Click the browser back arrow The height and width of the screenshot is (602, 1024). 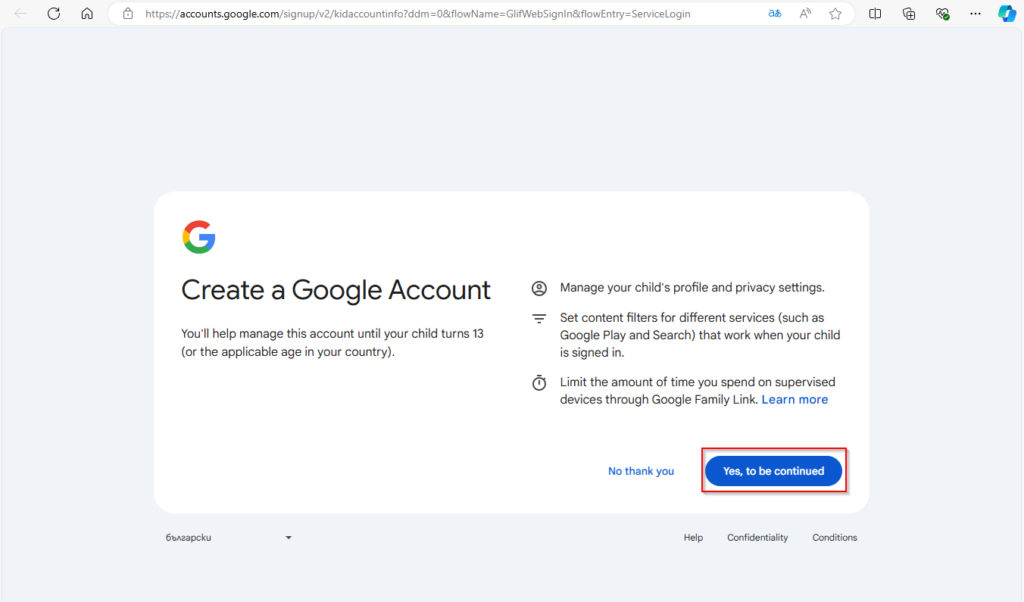[x=20, y=14]
